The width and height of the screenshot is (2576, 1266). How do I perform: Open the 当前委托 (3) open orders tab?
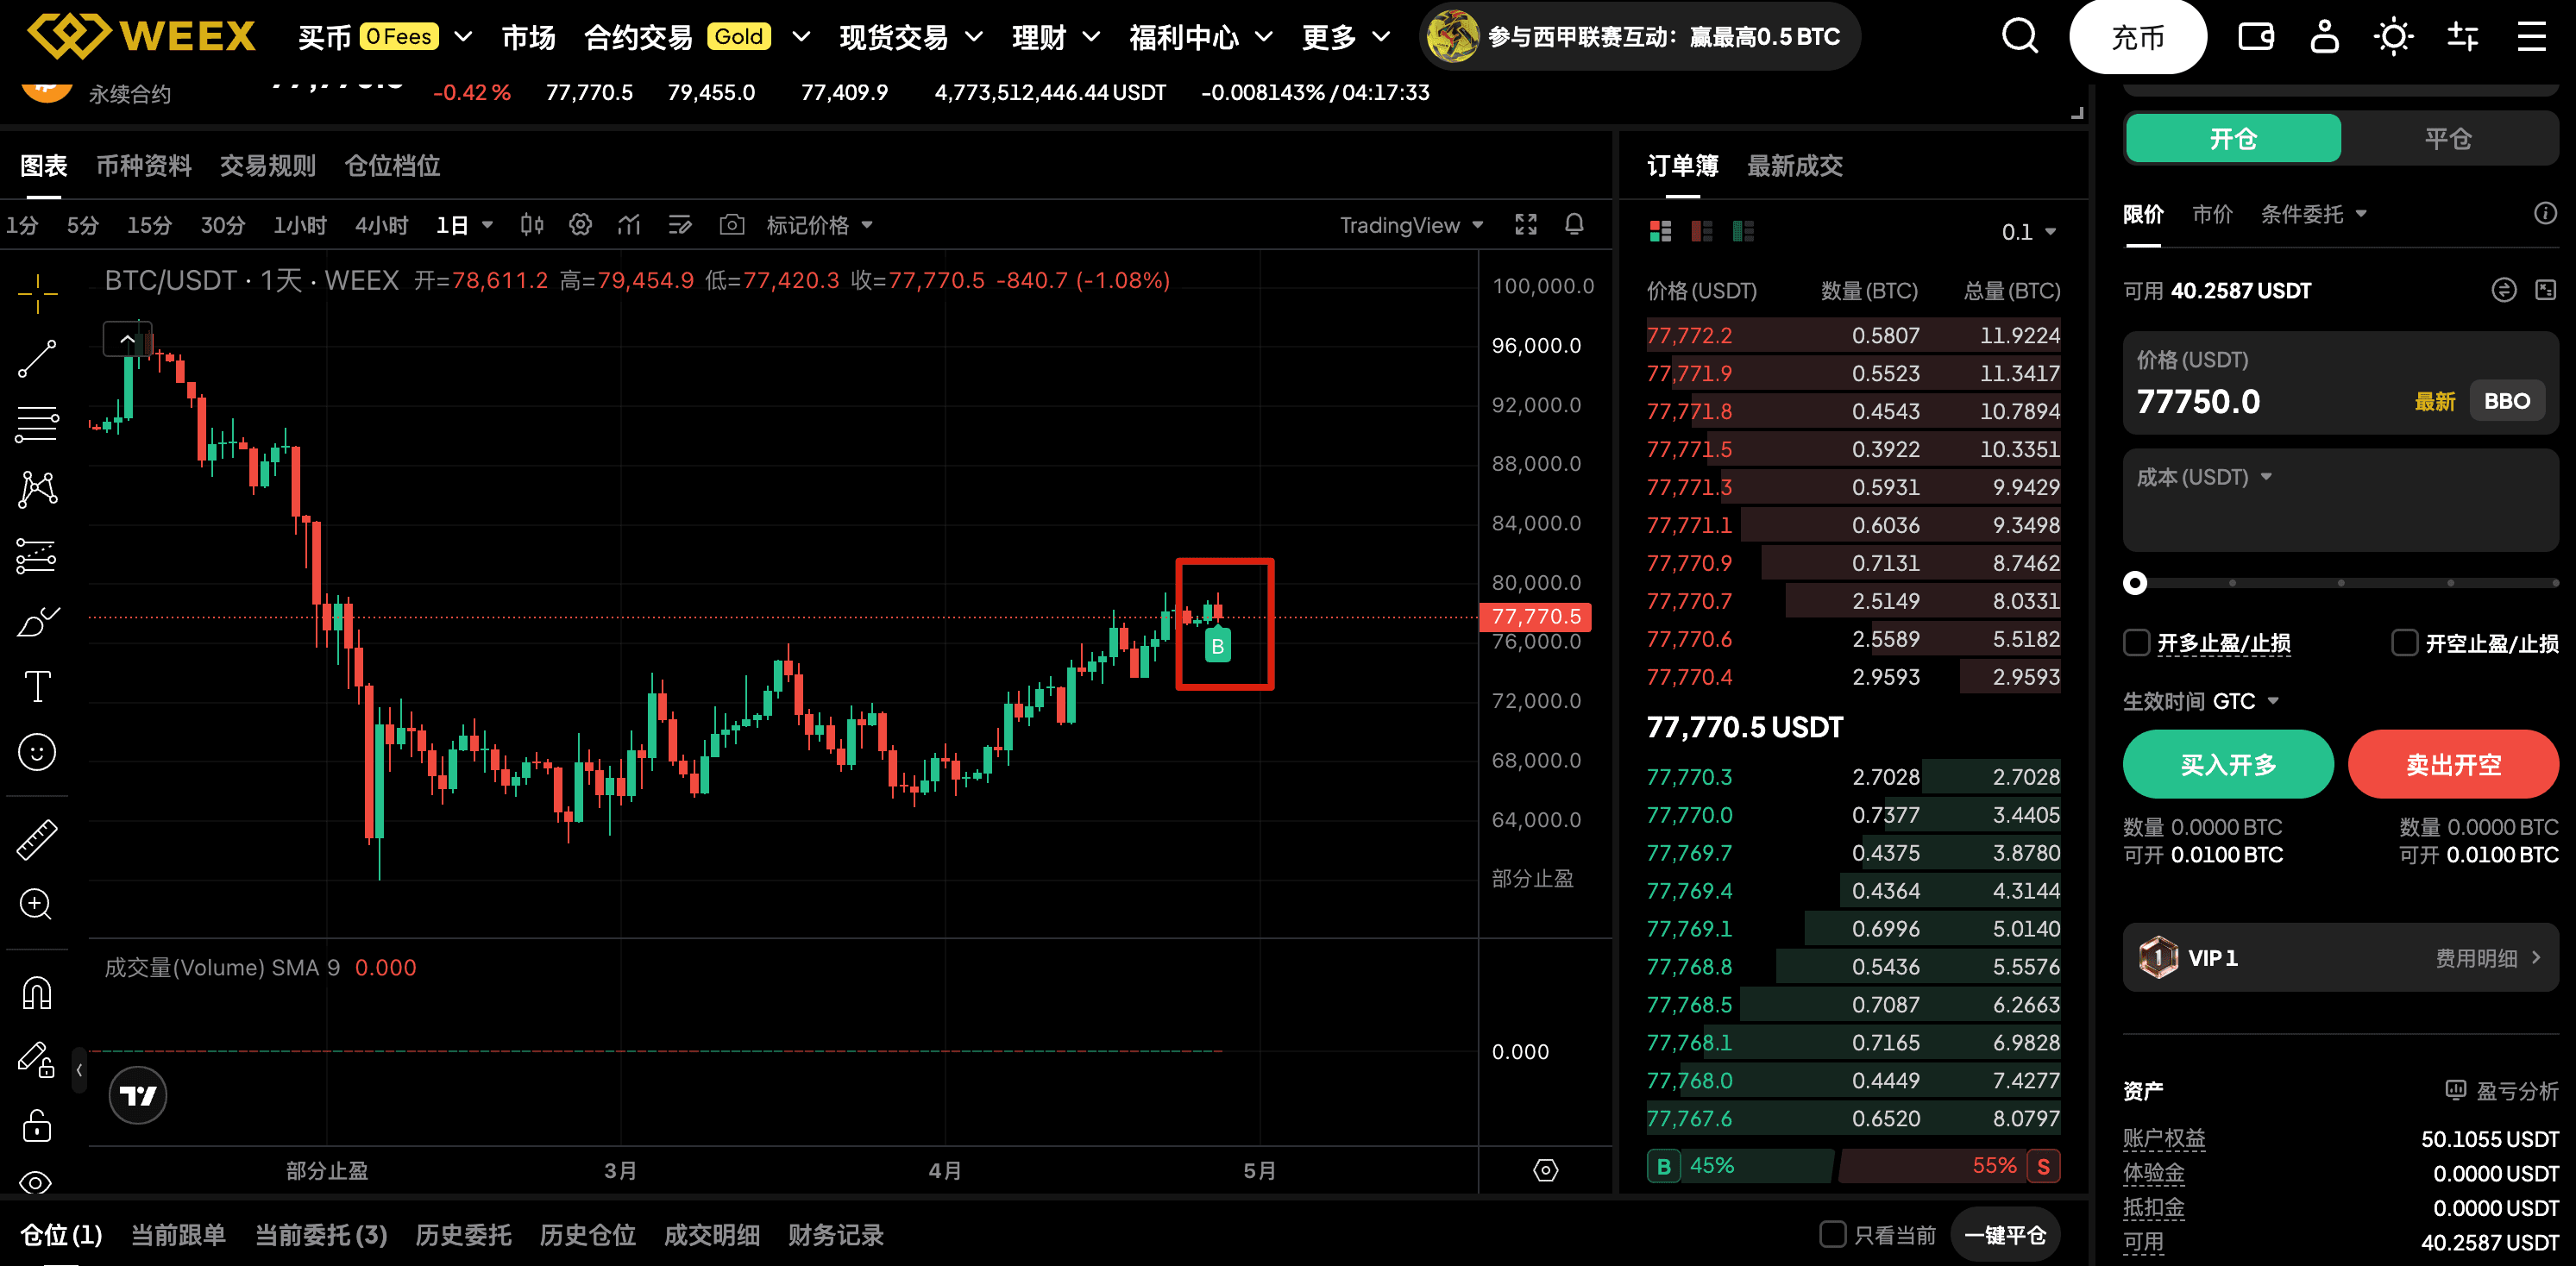(x=321, y=1235)
